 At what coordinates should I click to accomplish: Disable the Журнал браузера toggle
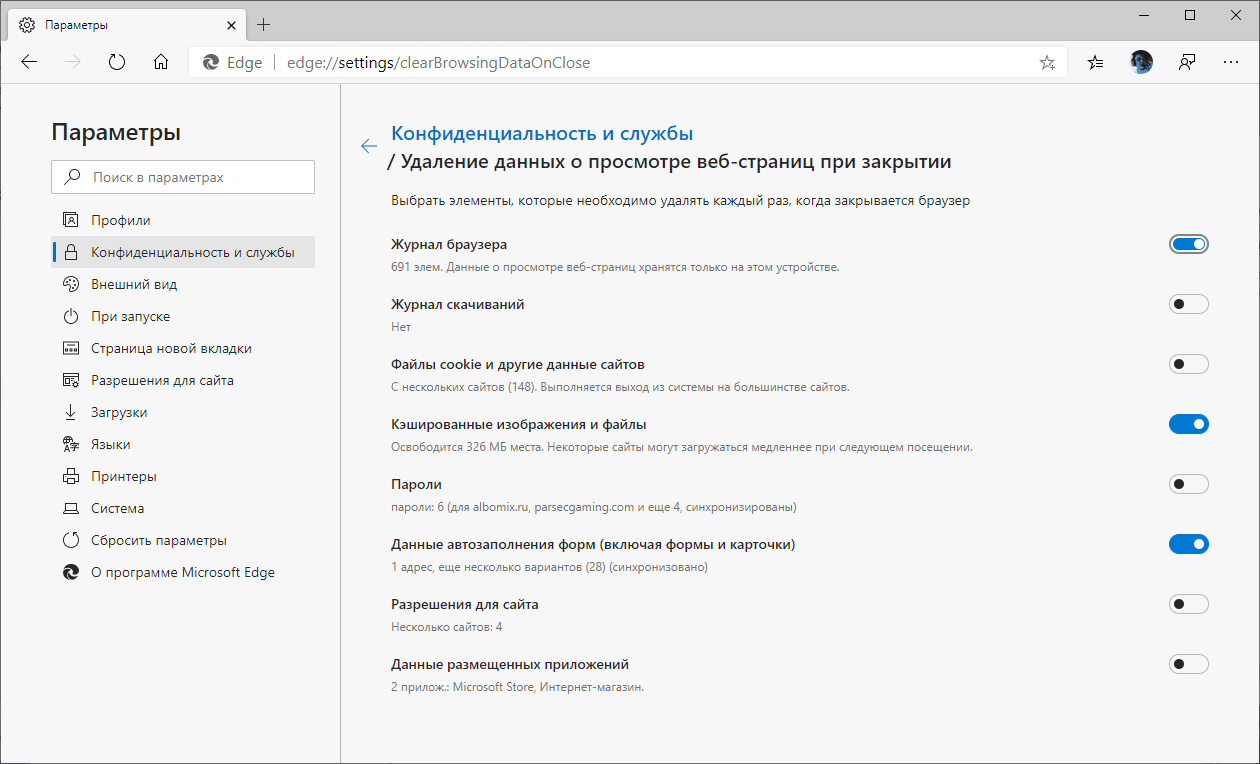tap(1188, 243)
